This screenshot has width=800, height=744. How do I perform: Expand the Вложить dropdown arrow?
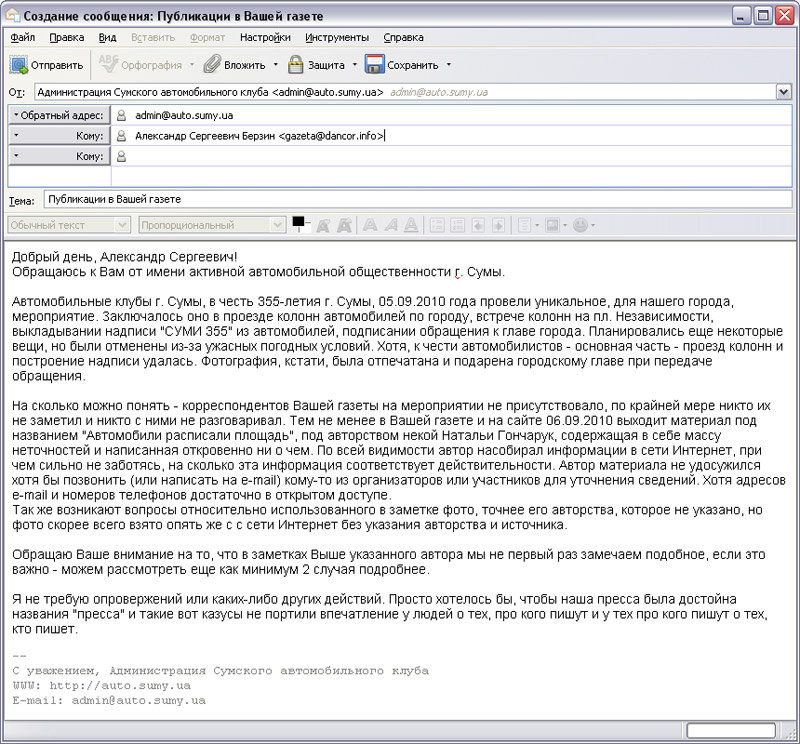[276, 65]
